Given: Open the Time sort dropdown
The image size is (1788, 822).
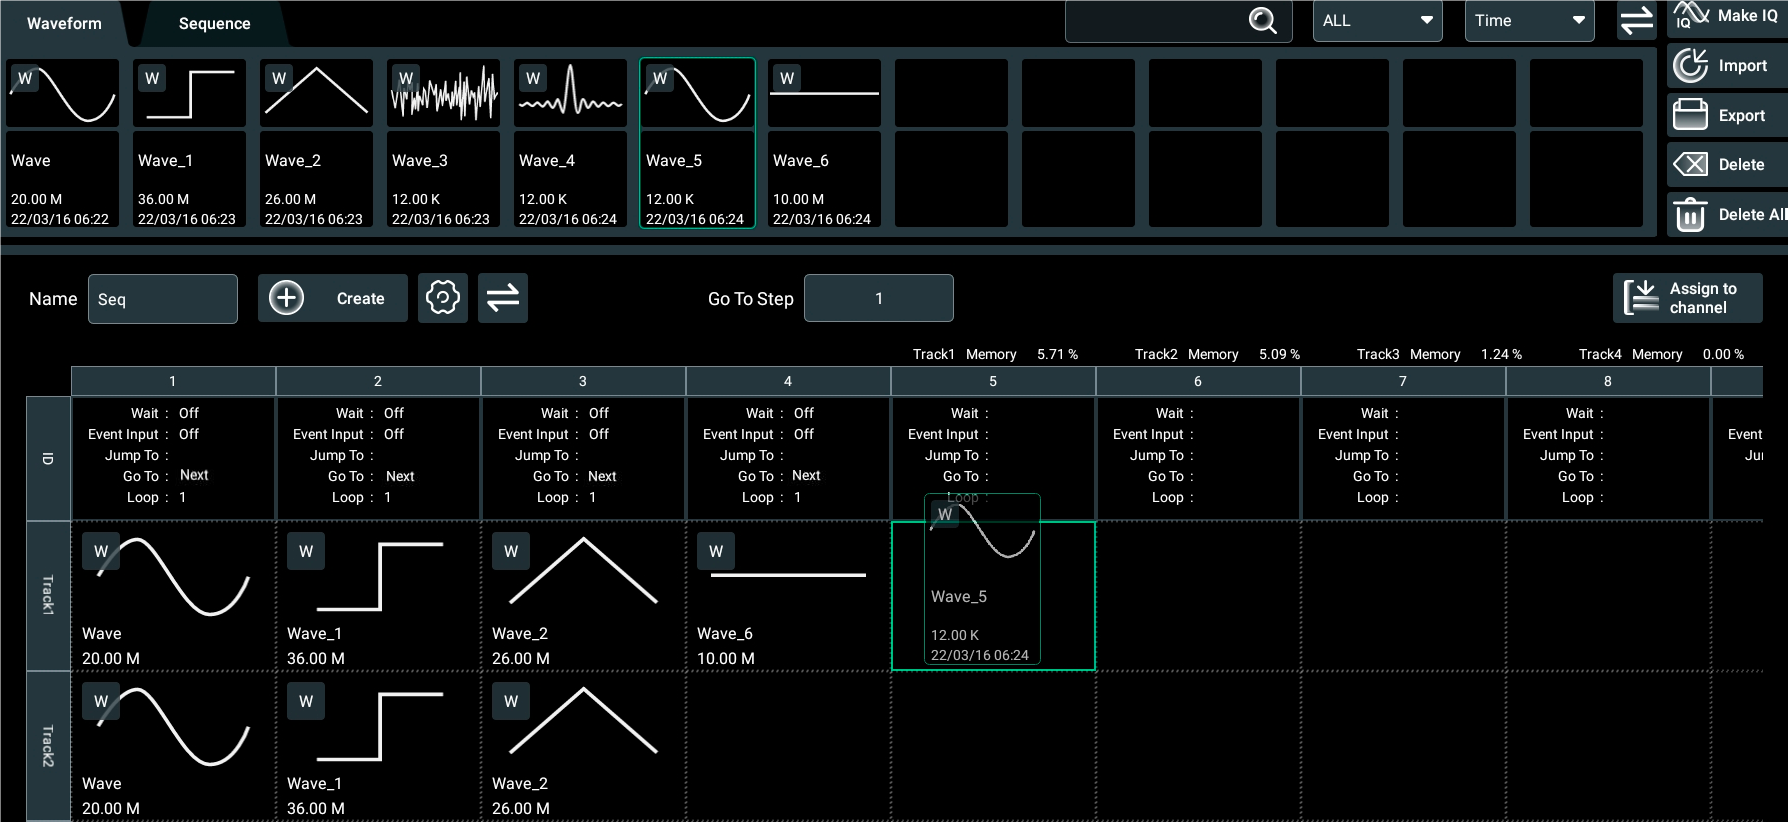Looking at the screenshot, I should click(1529, 21).
